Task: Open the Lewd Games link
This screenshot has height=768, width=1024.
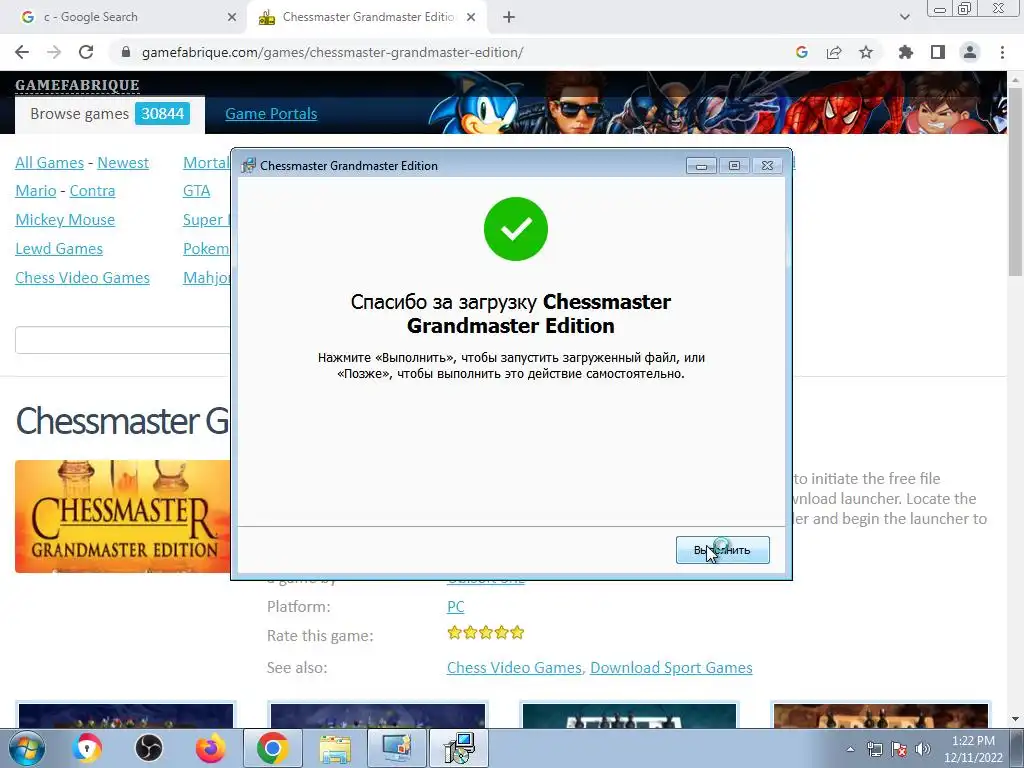Action: [59, 249]
